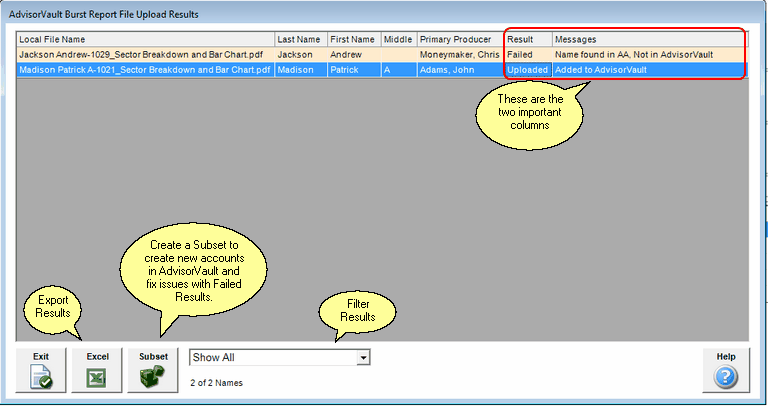This screenshot has width=768, height=406.
Task: Click the 'Added to AdvisorVault' message cell
Action: pyautogui.click(x=650, y=70)
